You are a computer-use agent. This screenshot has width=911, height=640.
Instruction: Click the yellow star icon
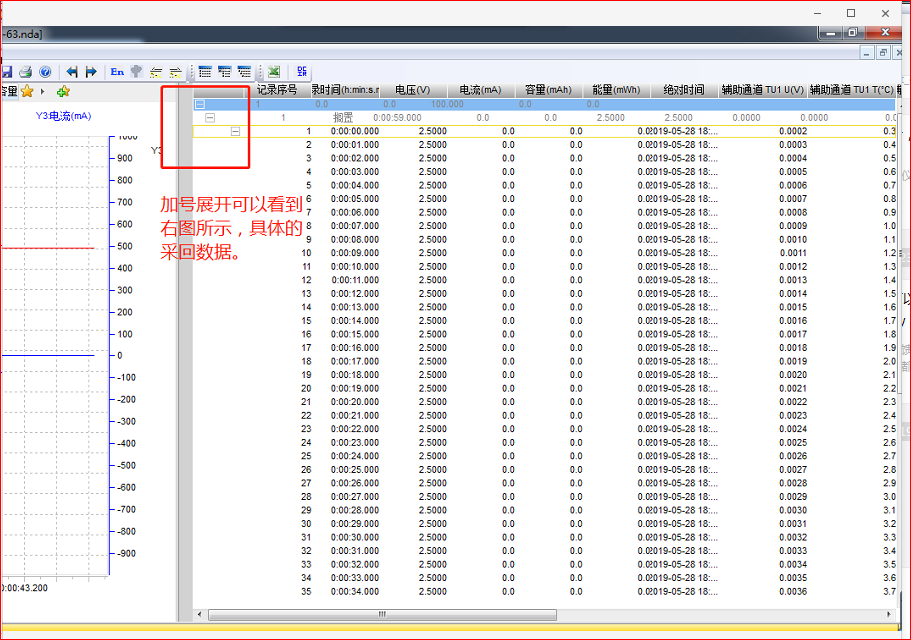pyautogui.click(x=27, y=91)
